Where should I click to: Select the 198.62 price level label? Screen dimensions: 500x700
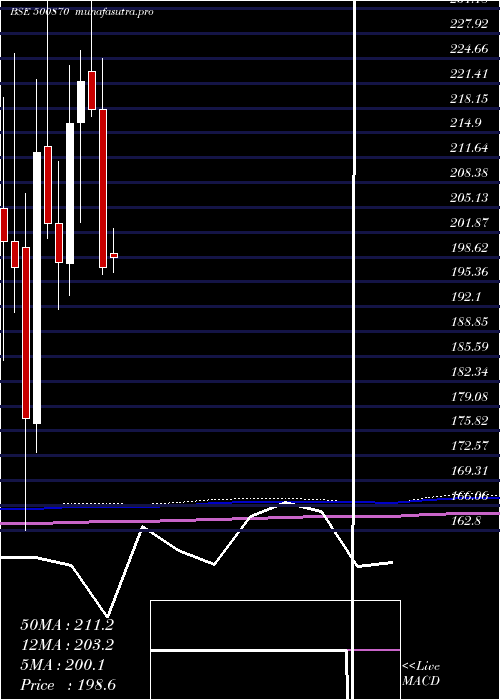(x=468, y=248)
